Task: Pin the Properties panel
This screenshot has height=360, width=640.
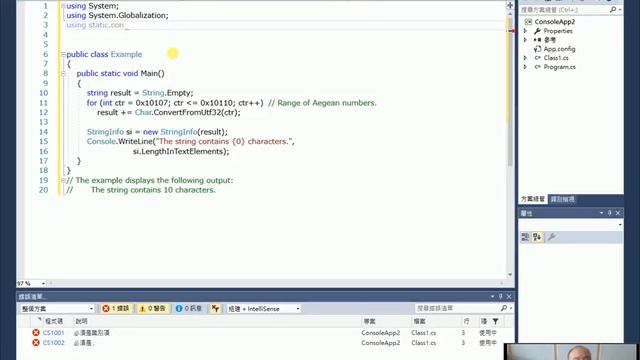Action: click(x=610, y=213)
